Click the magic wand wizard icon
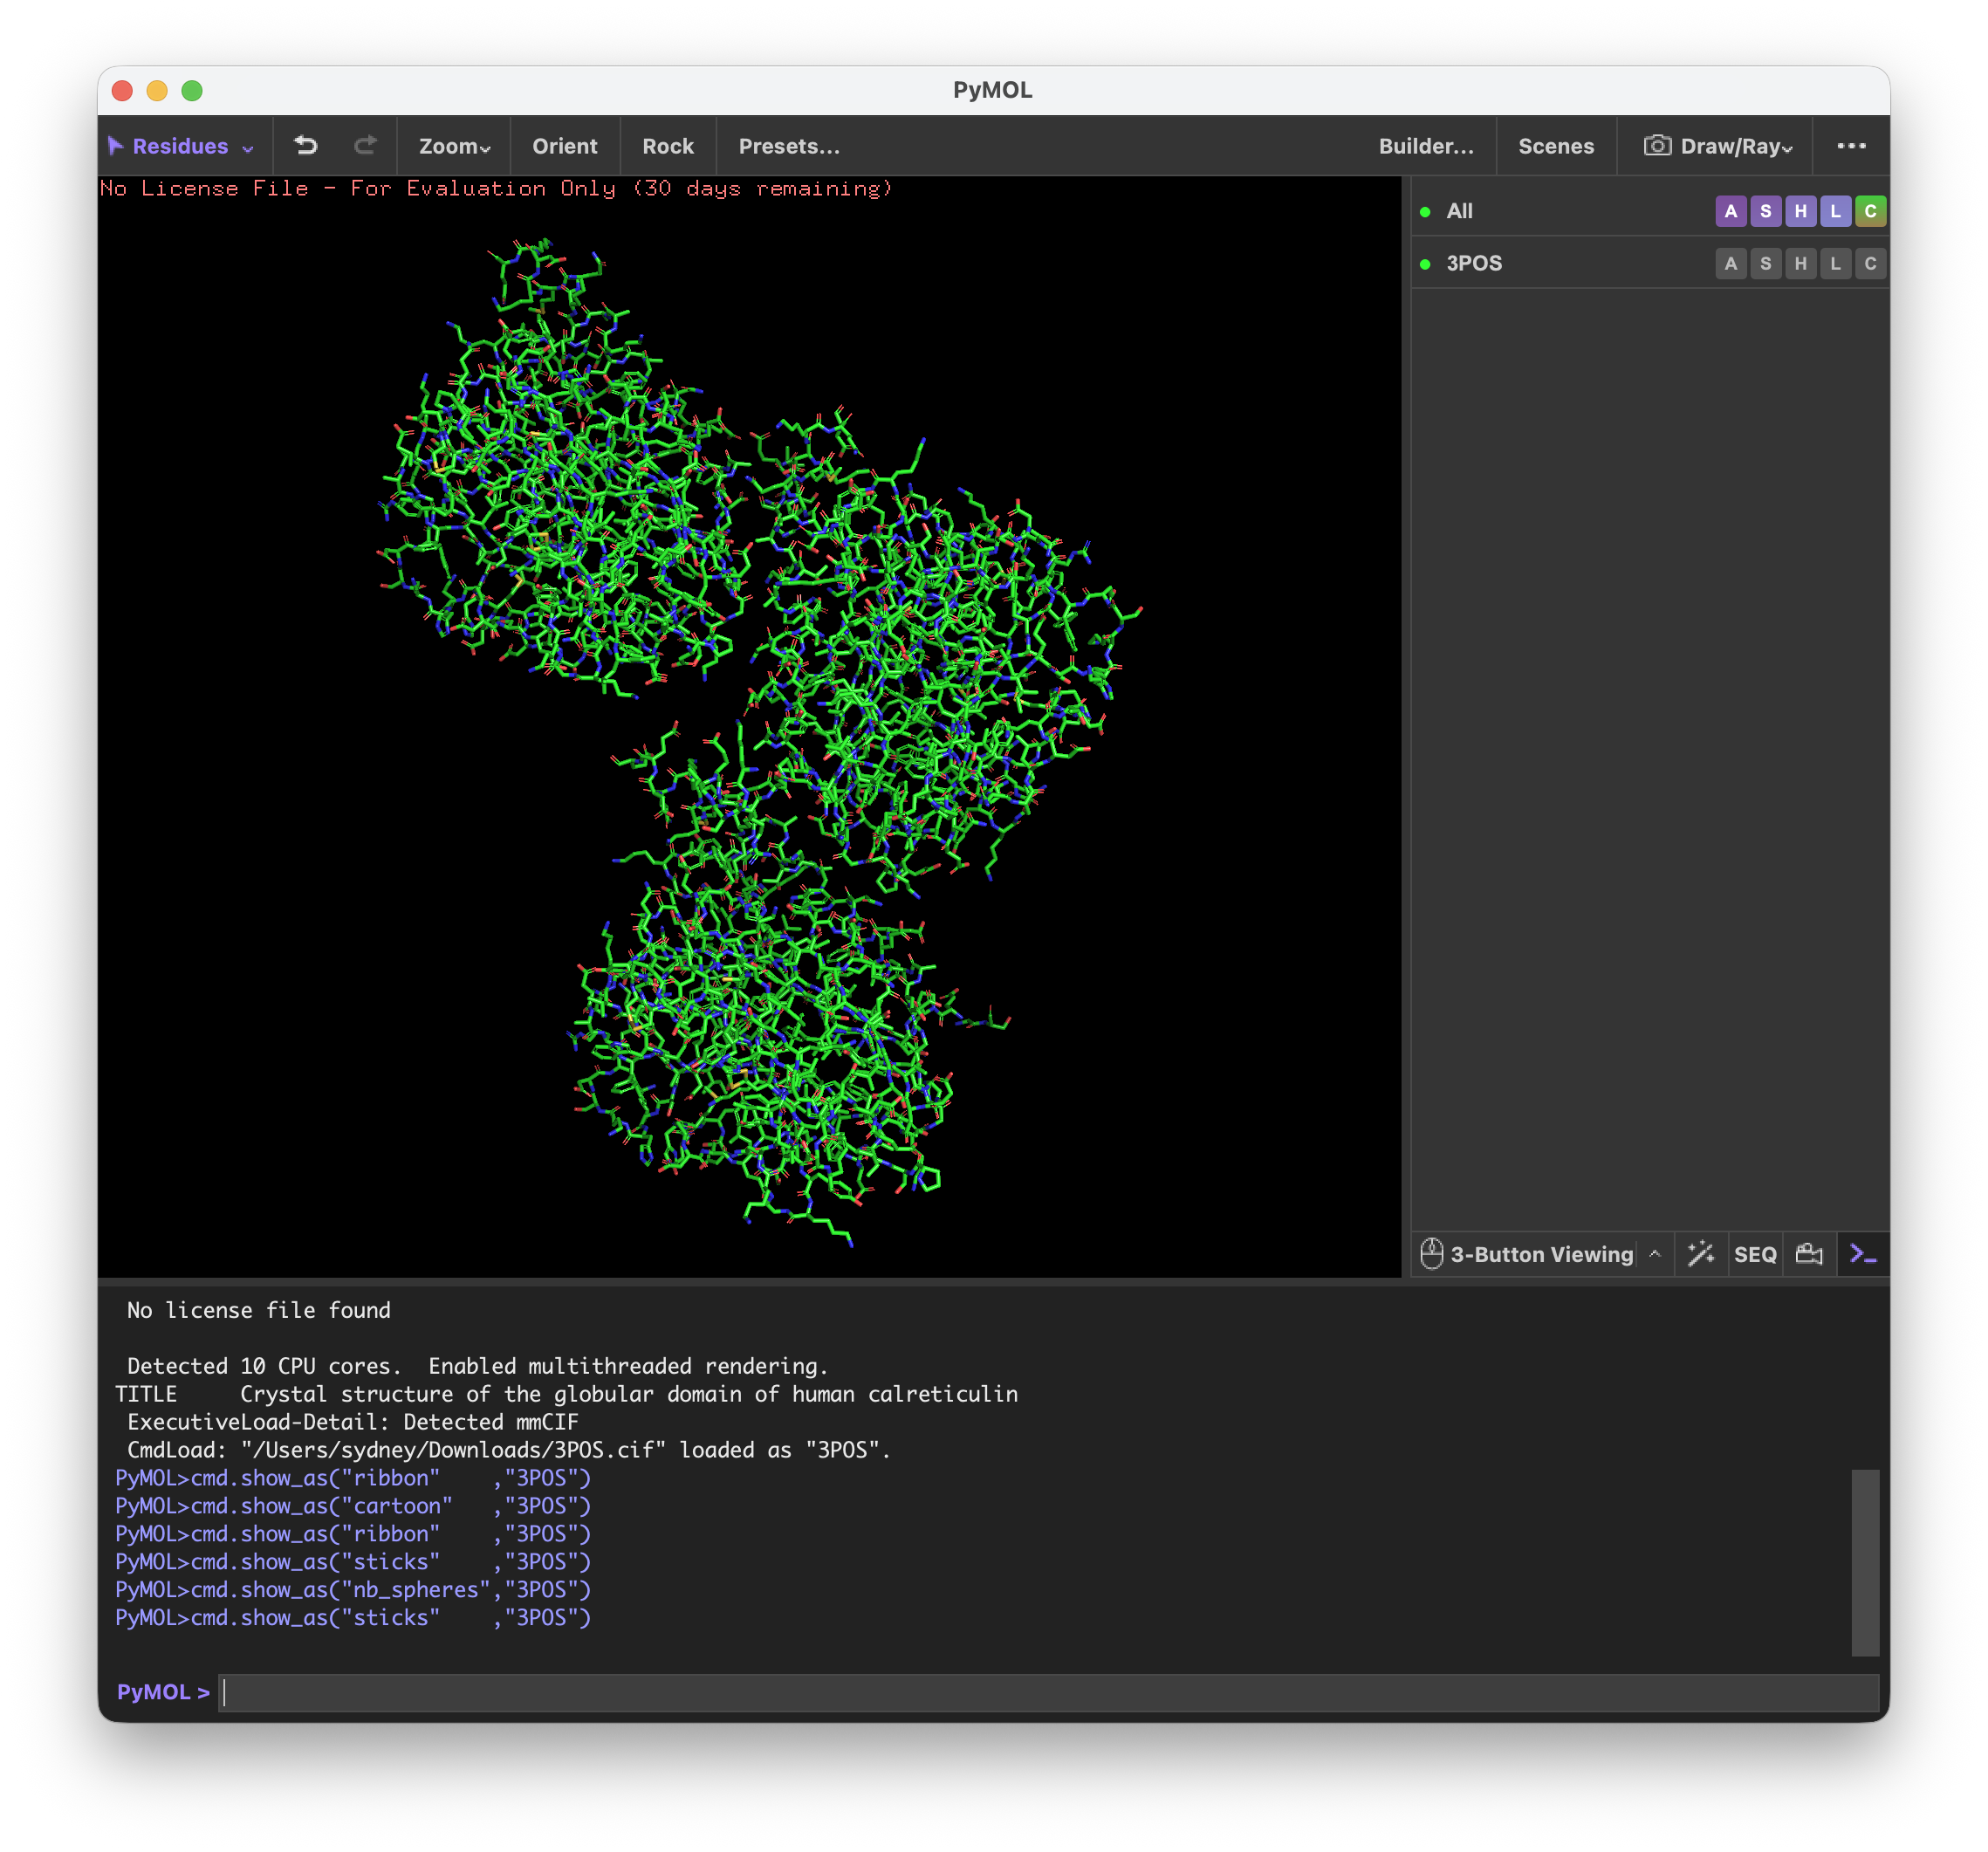 [x=1700, y=1253]
